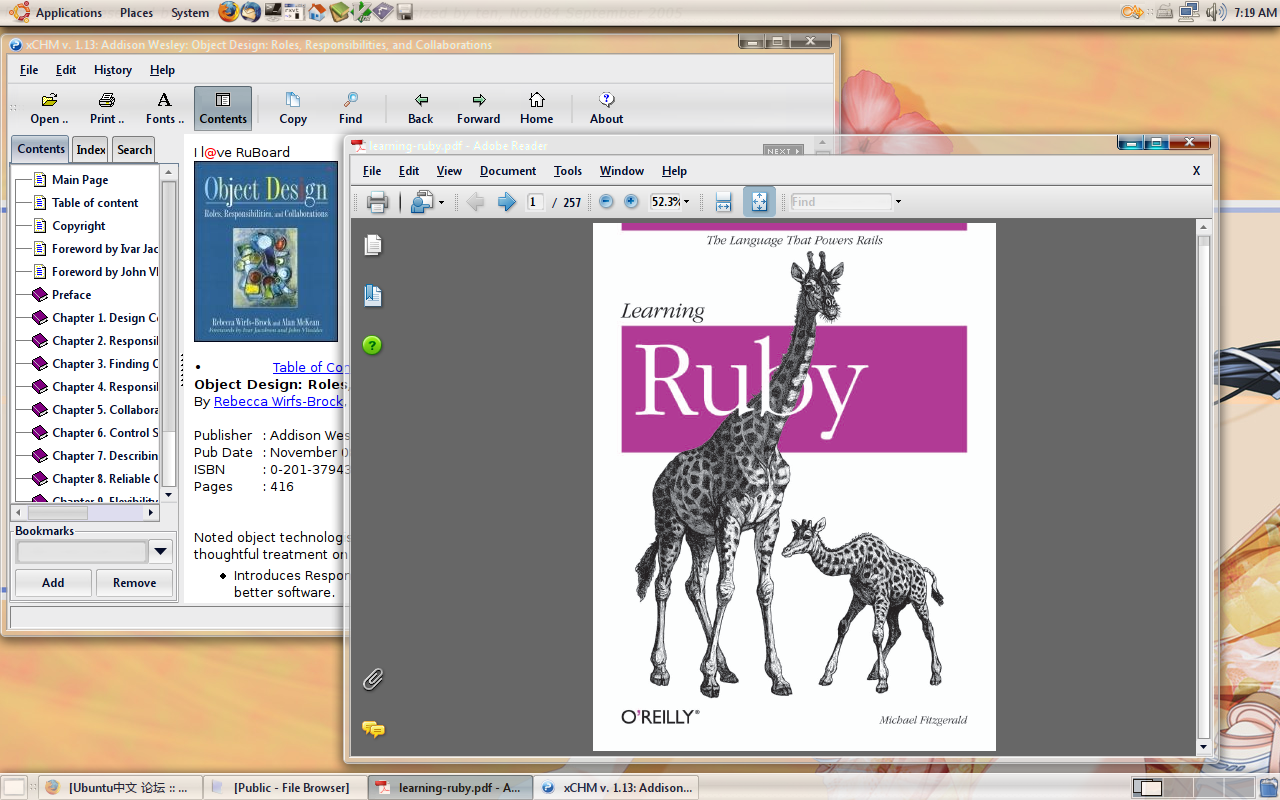Toggle the Contents panel button in xCHM
1280x800 pixels.
(x=223, y=109)
